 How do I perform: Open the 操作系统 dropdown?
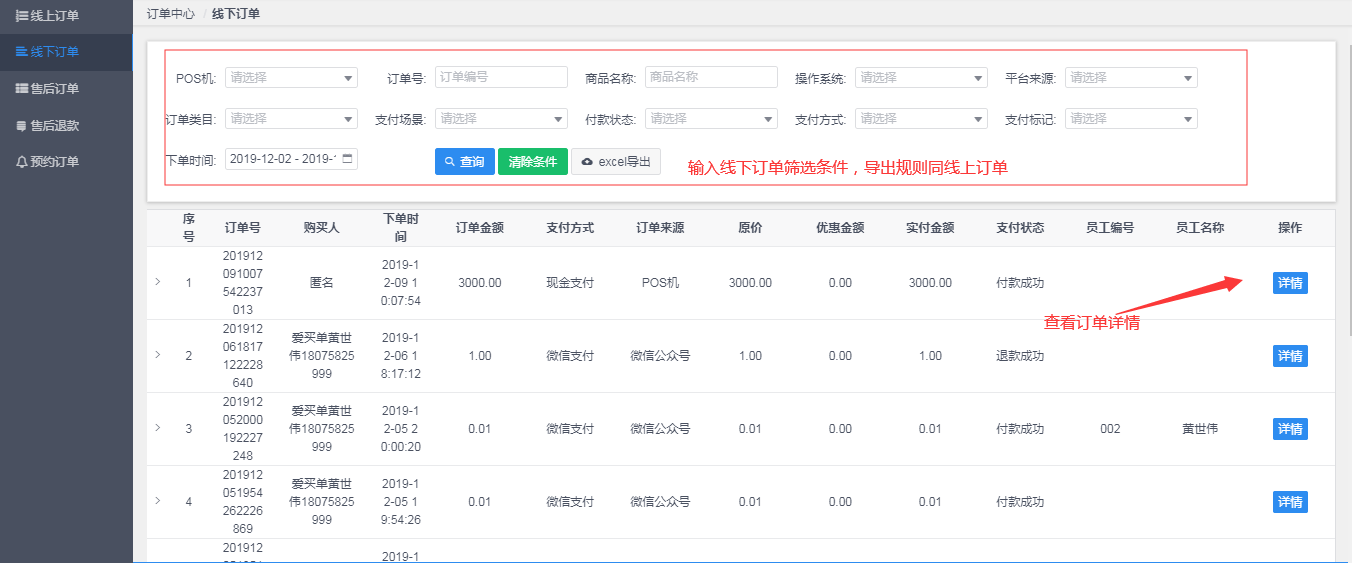pyautogui.click(x=921, y=77)
